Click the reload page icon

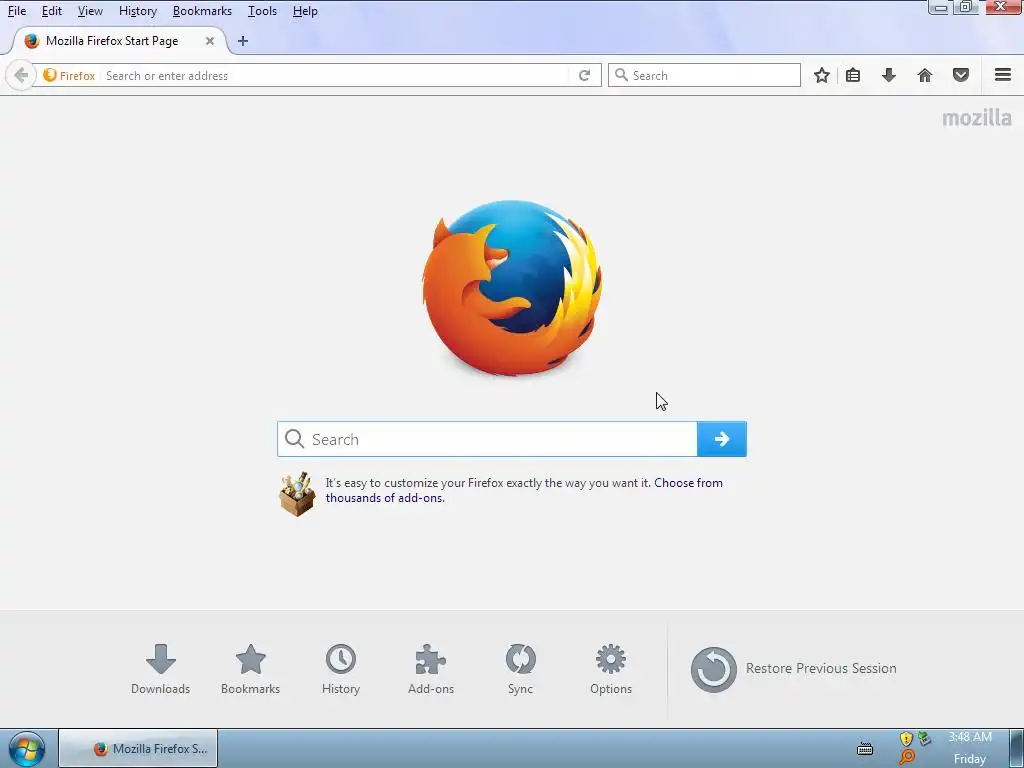584,76
